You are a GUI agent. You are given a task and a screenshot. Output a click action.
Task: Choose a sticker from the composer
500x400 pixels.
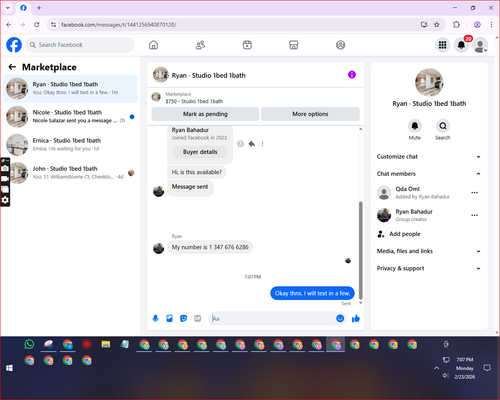183,318
